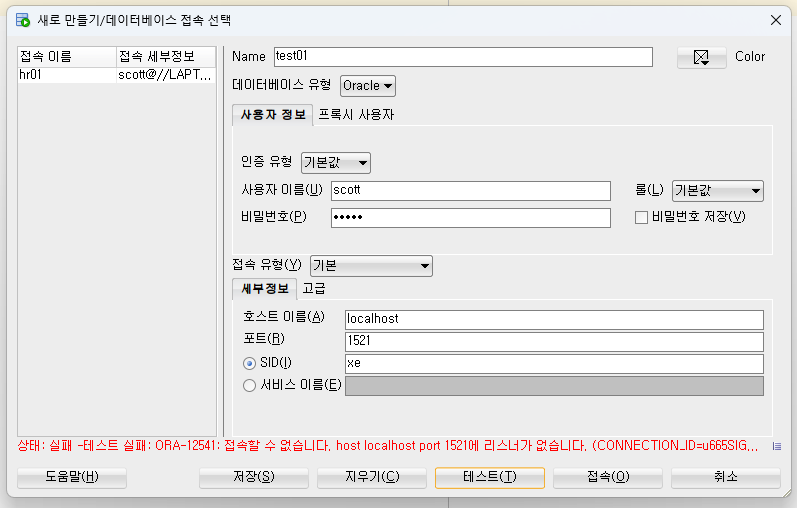The width and height of the screenshot is (797, 508).
Task: Select the 서비스 이름 radio button
Action: coord(249,385)
